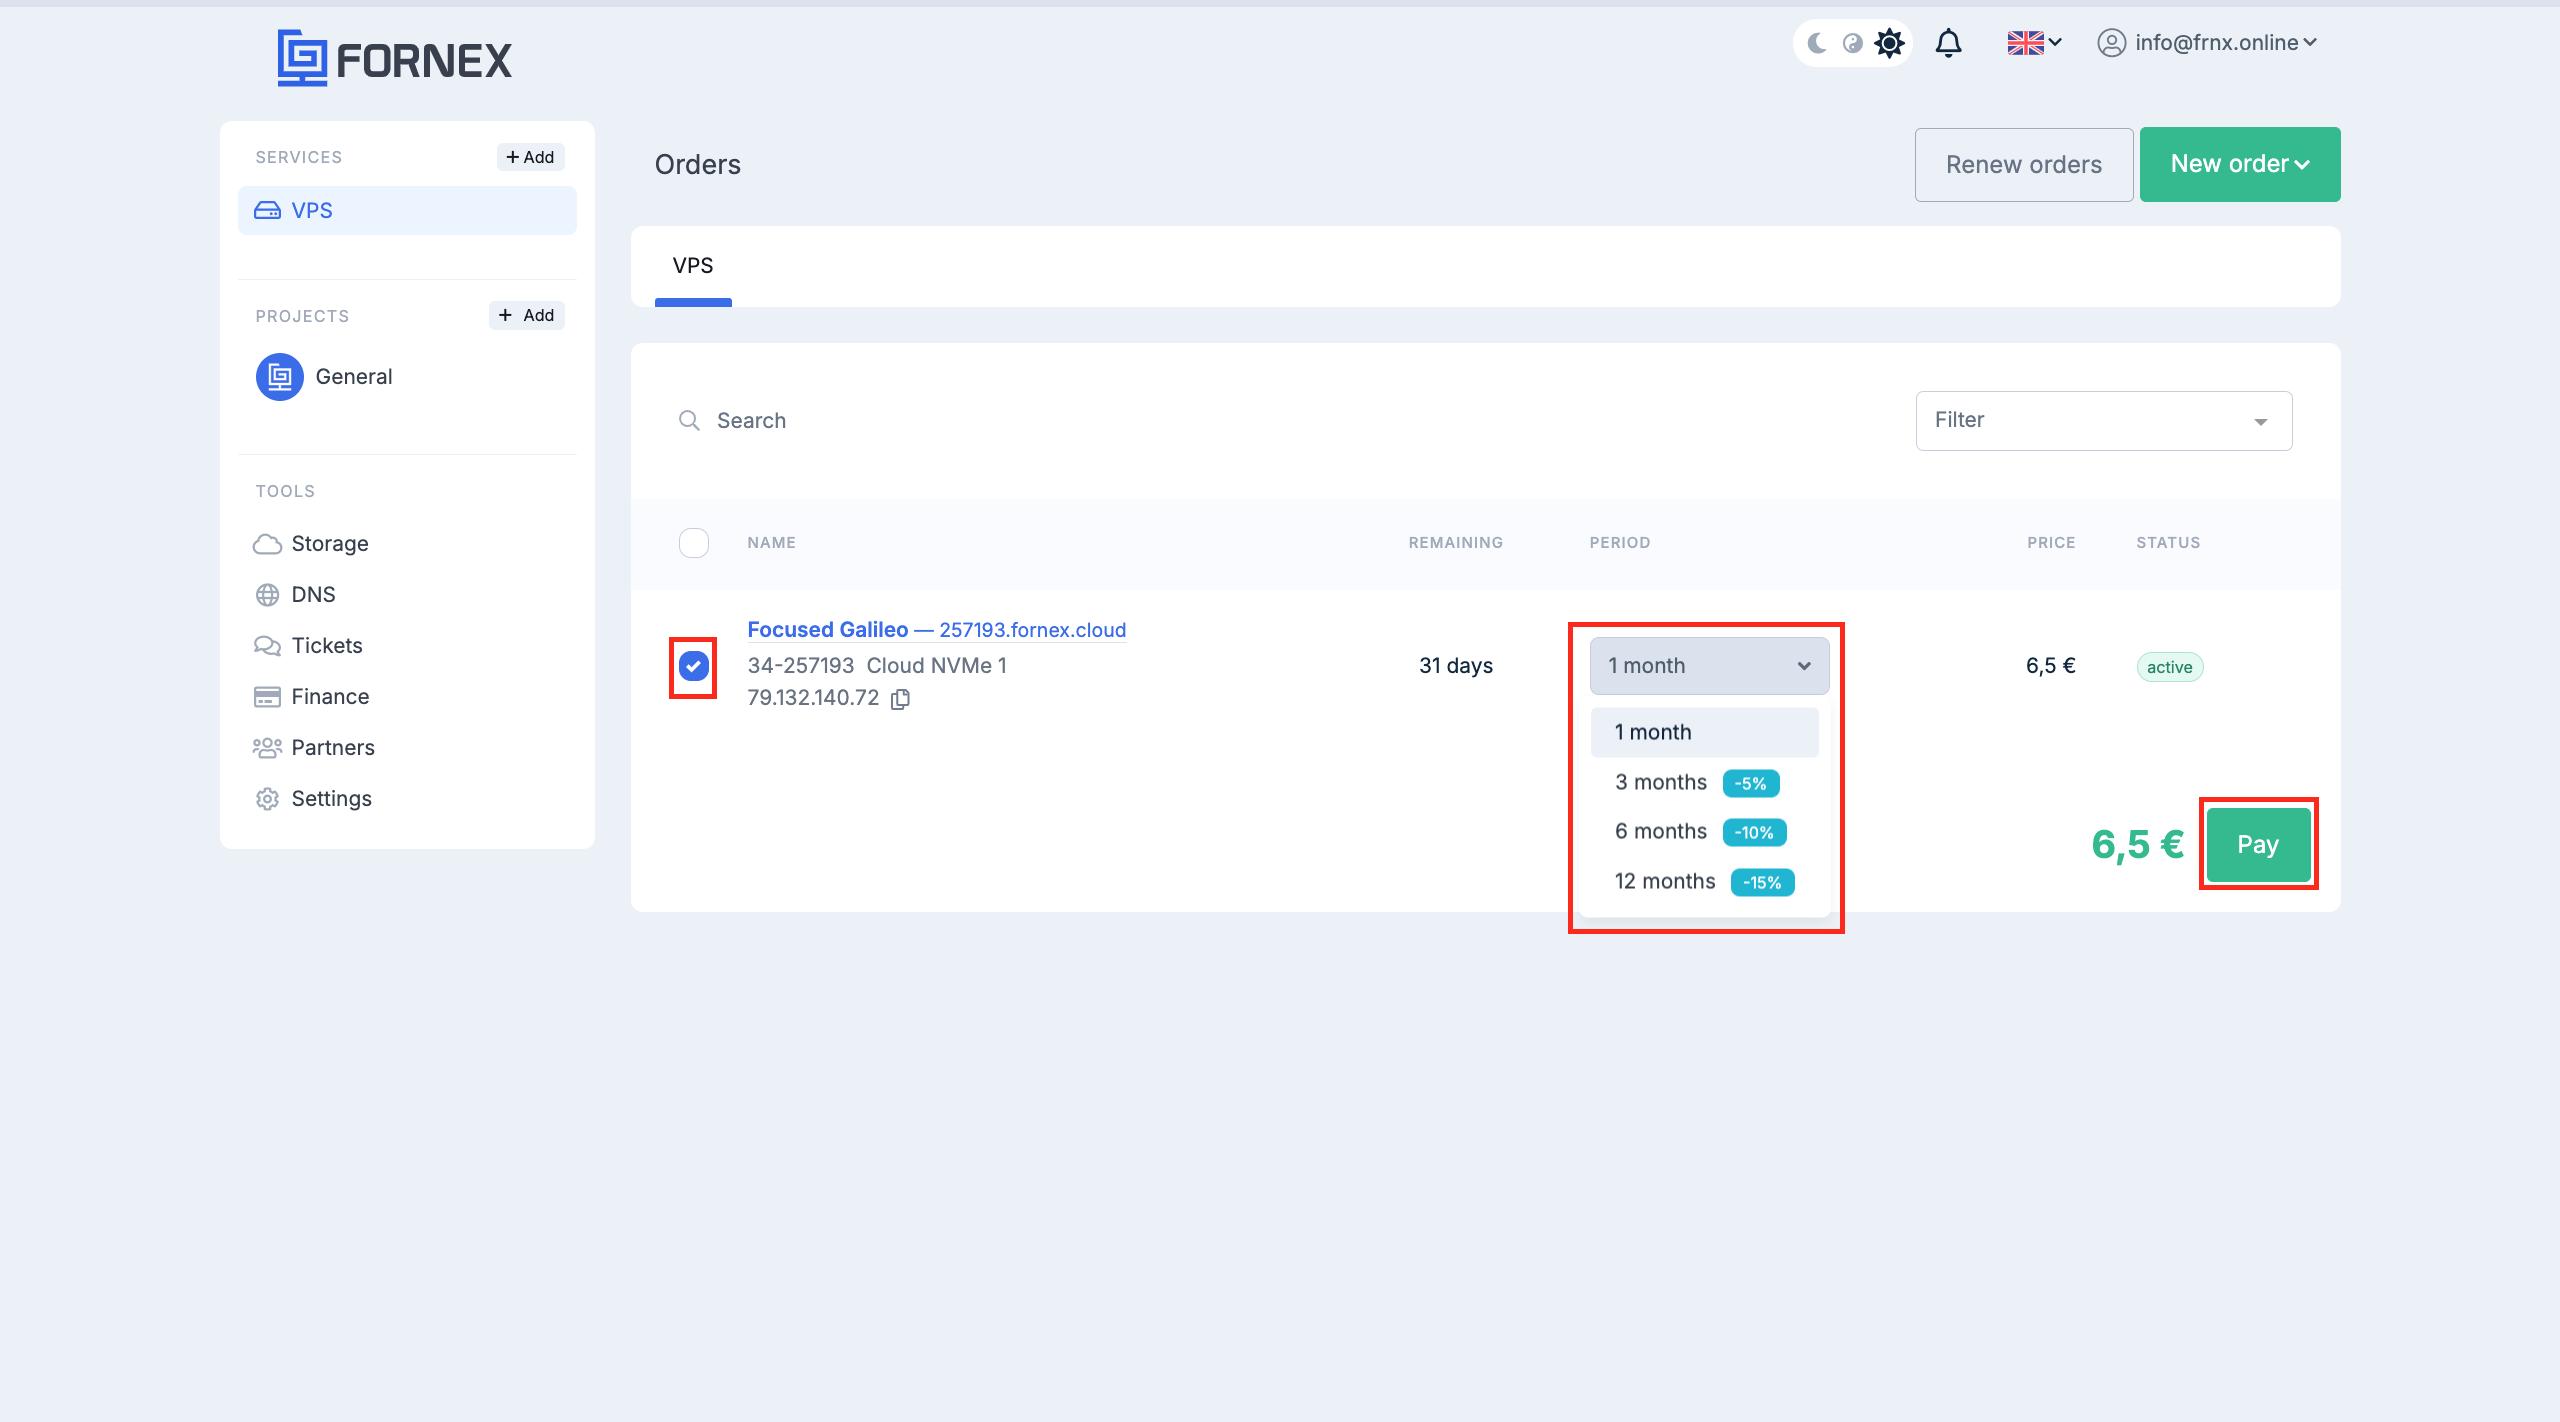Open the General project
The image size is (2560, 1422).
tap(324, 377)
